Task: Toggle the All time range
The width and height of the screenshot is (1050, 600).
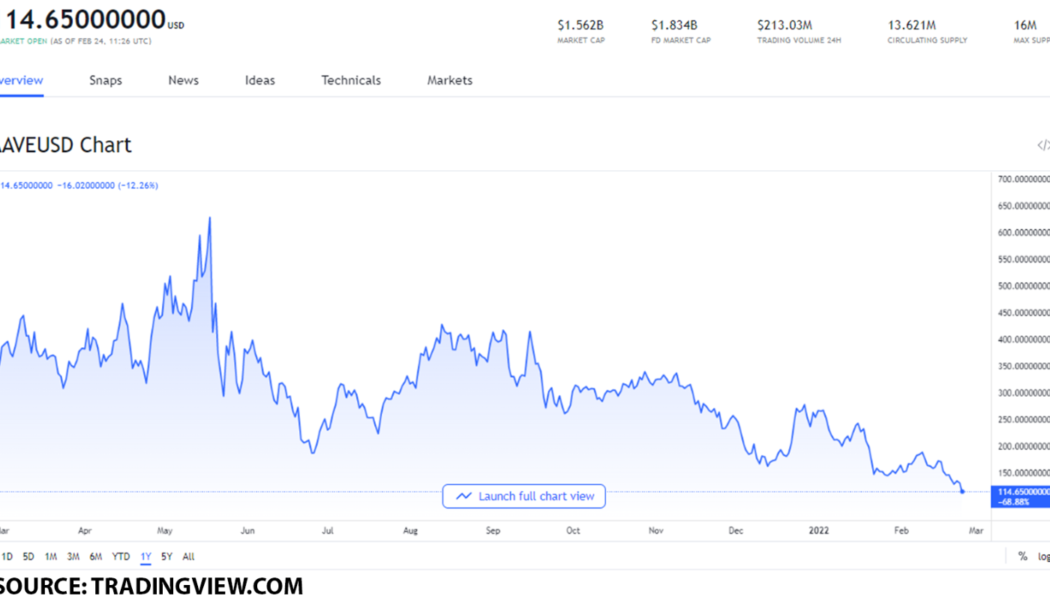Action: coord(188,557)
